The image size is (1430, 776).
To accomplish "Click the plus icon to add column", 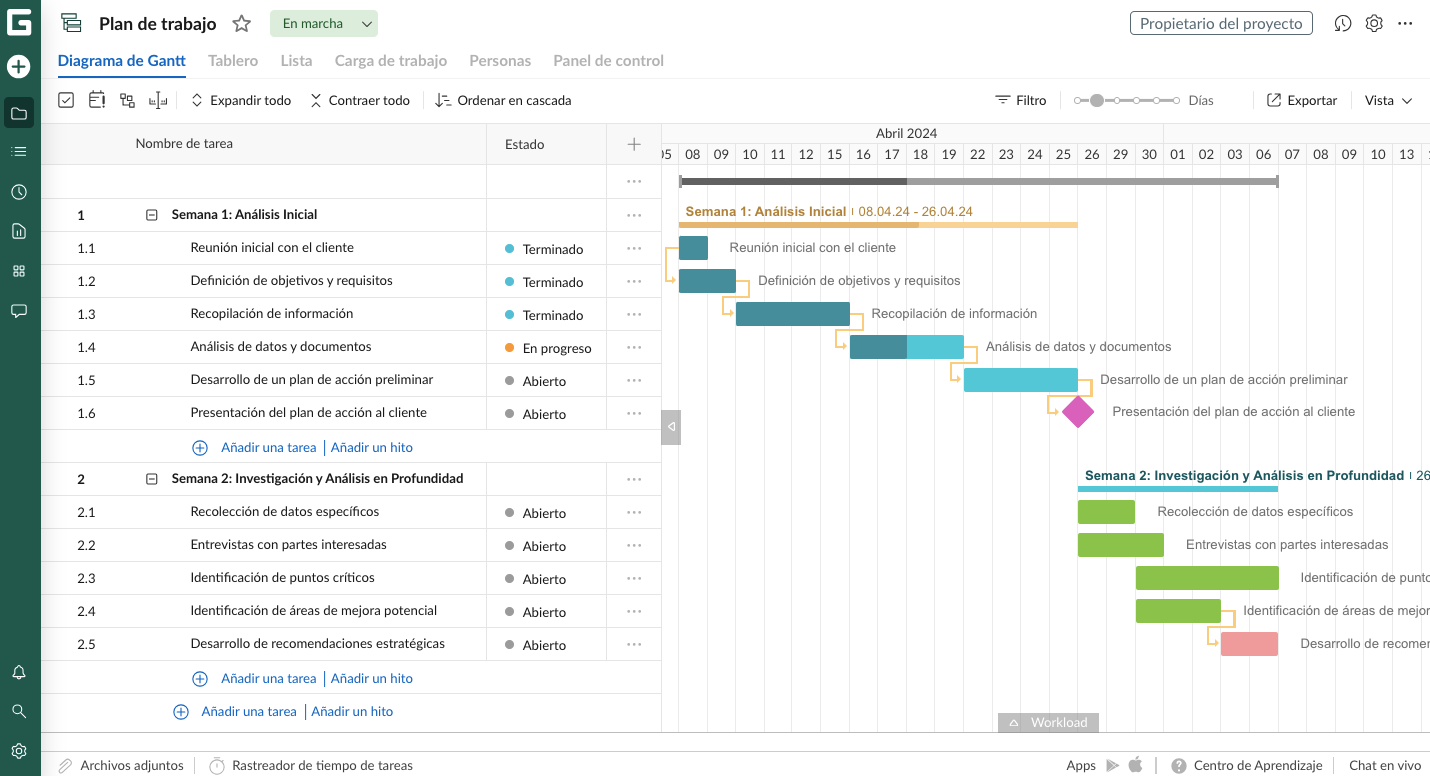I will point(634,144).
